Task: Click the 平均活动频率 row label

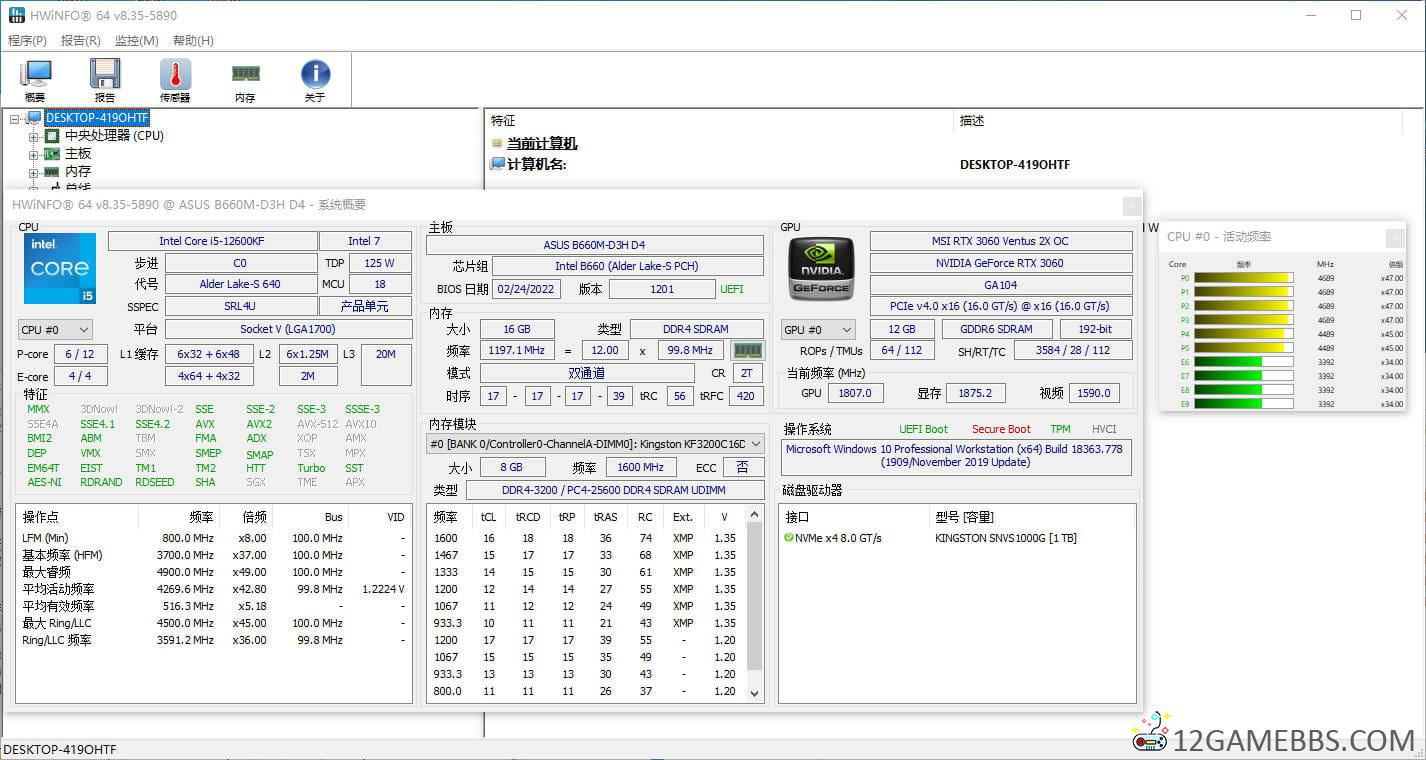Action: coord(58,589)
